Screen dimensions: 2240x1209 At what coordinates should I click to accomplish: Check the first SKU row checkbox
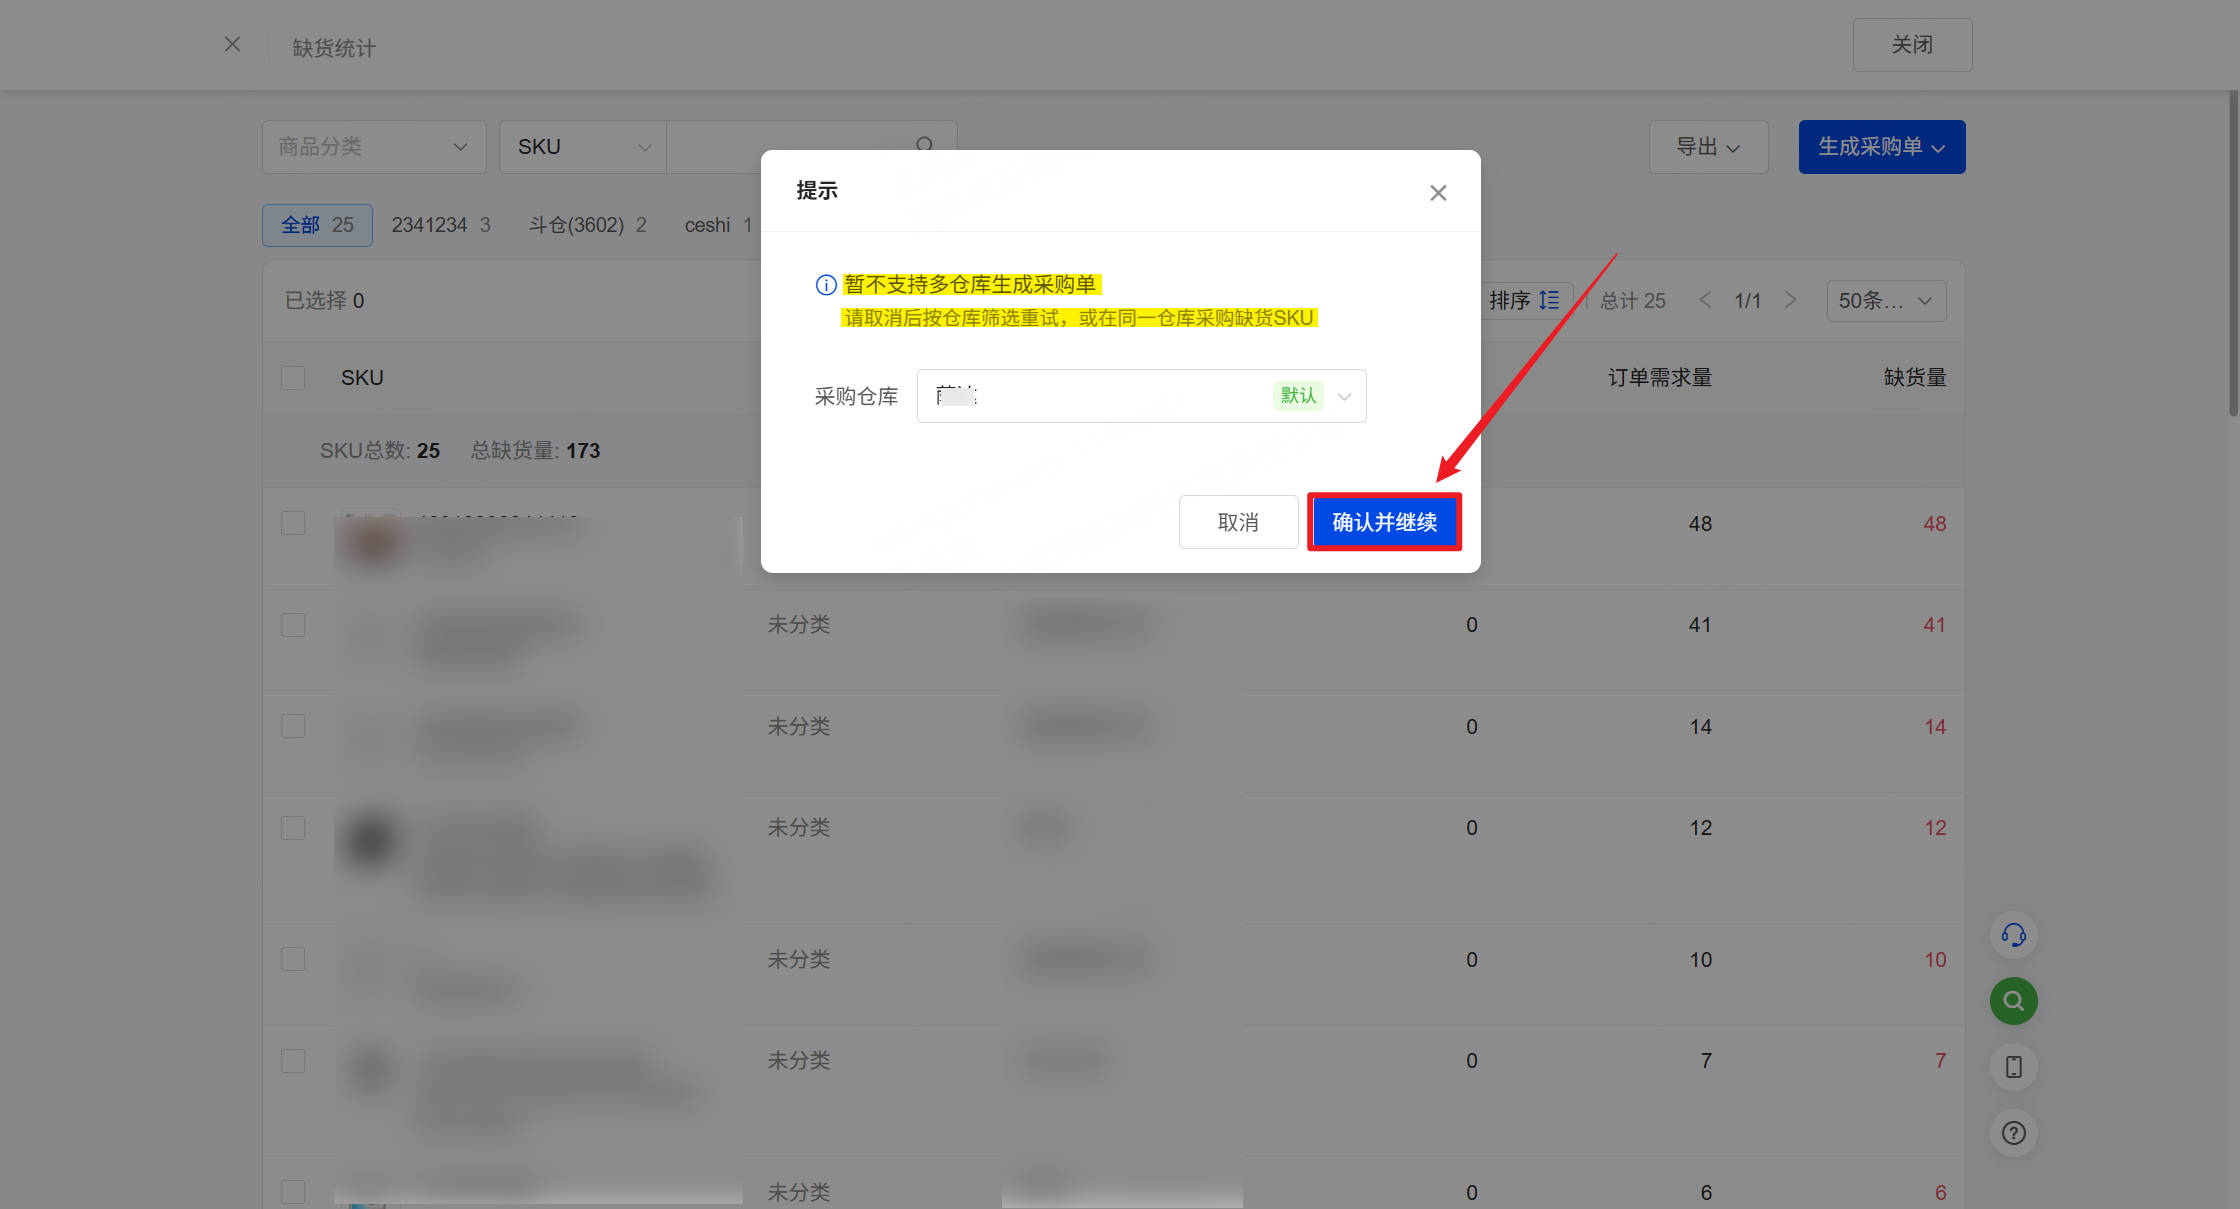[293, 522]
